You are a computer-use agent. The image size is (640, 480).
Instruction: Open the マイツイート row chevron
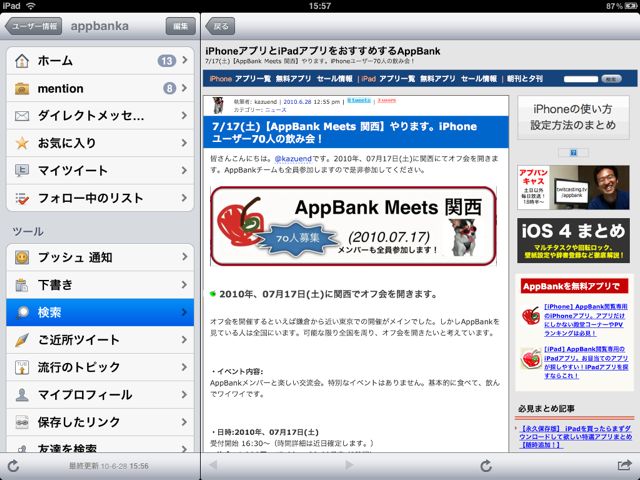(x=185, y=170)
